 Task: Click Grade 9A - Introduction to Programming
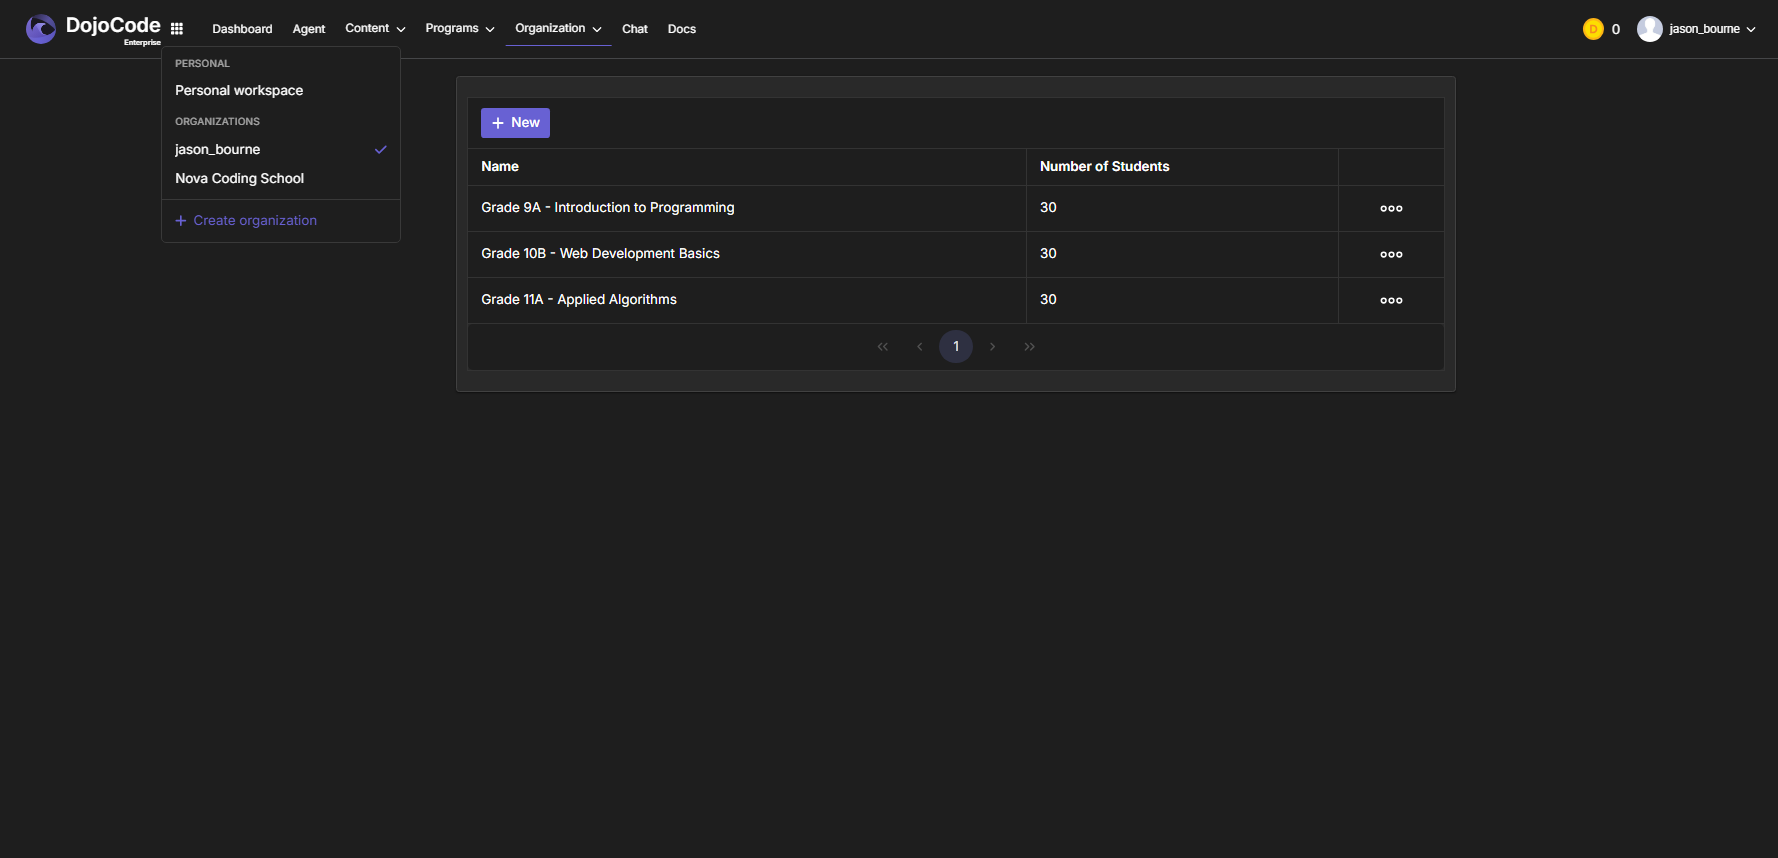608,207
